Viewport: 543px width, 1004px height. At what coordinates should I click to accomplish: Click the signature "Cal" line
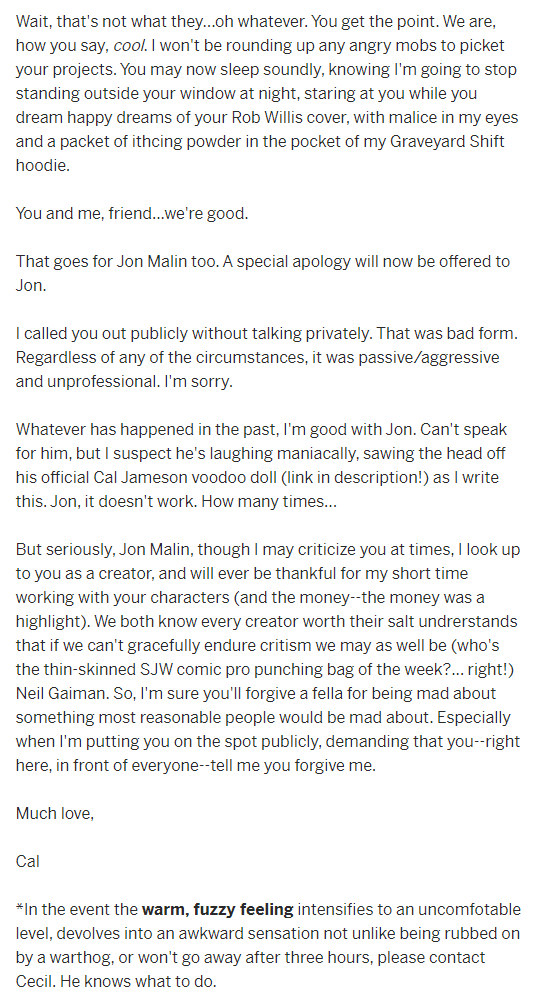point(28,861)
